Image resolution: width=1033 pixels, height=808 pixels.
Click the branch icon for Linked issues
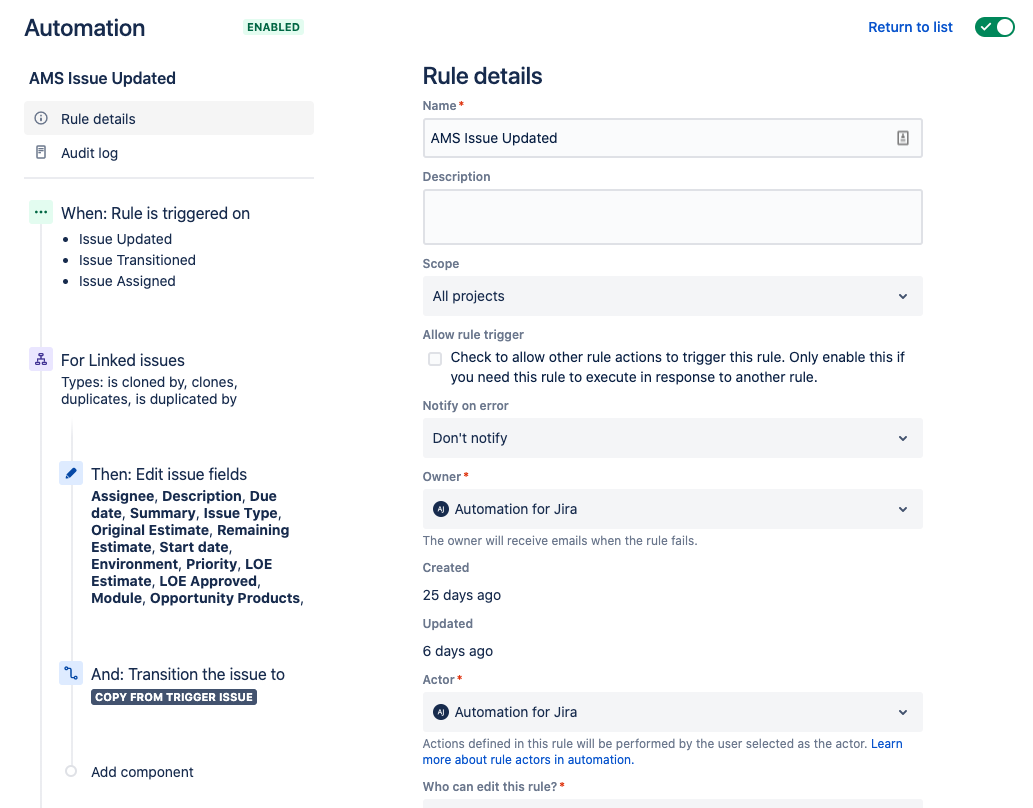point(41,359)
